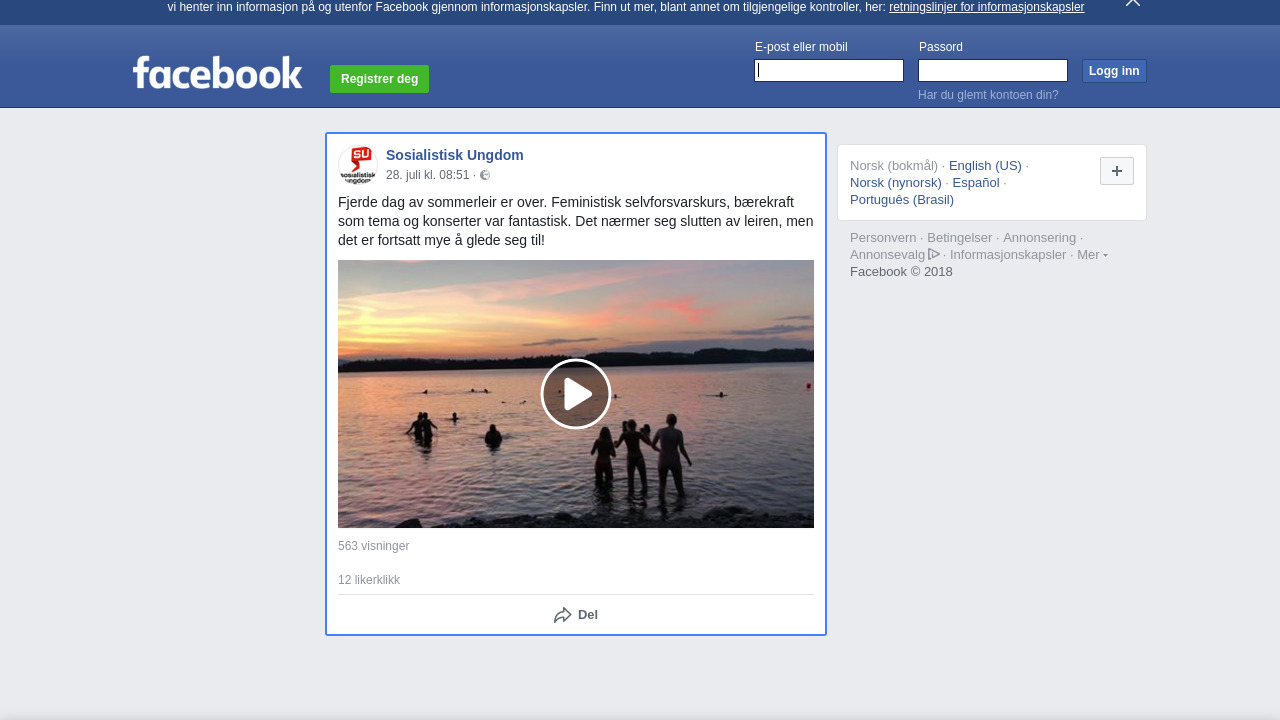Click the Del share button
This screenshot has height=720, width=1280.
coord(576,615)
